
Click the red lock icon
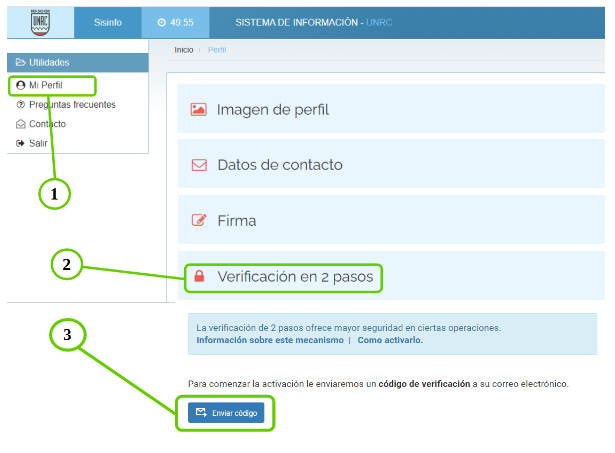point(199,276)
